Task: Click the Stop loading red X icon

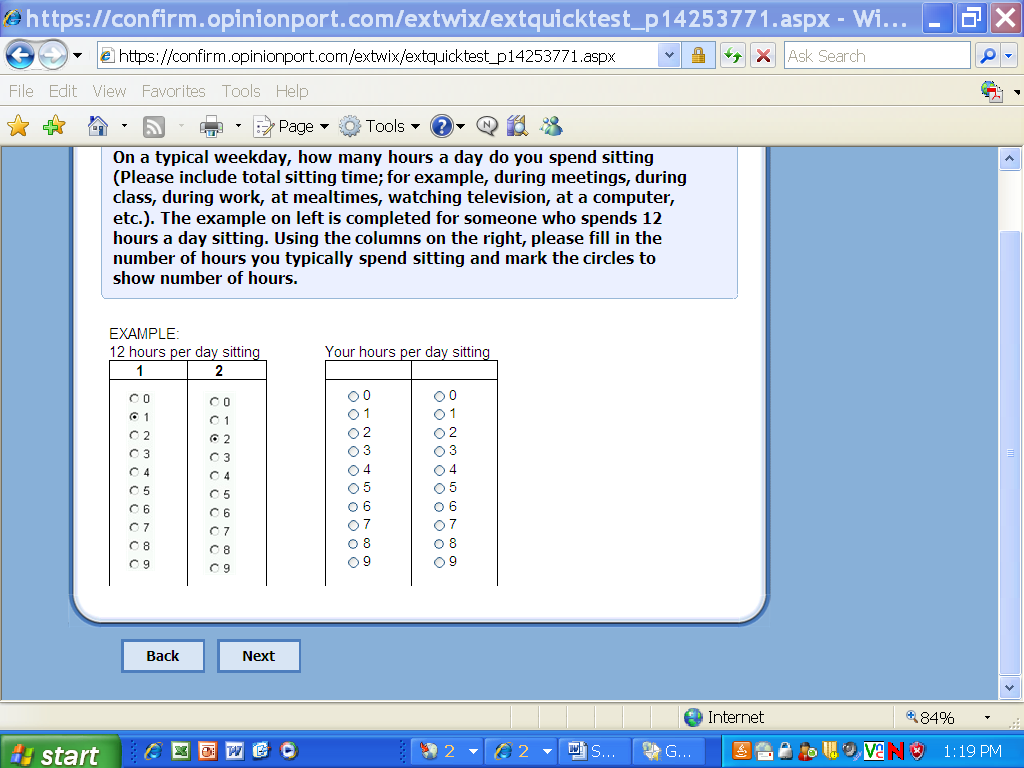Action: [x=763, y=56]
